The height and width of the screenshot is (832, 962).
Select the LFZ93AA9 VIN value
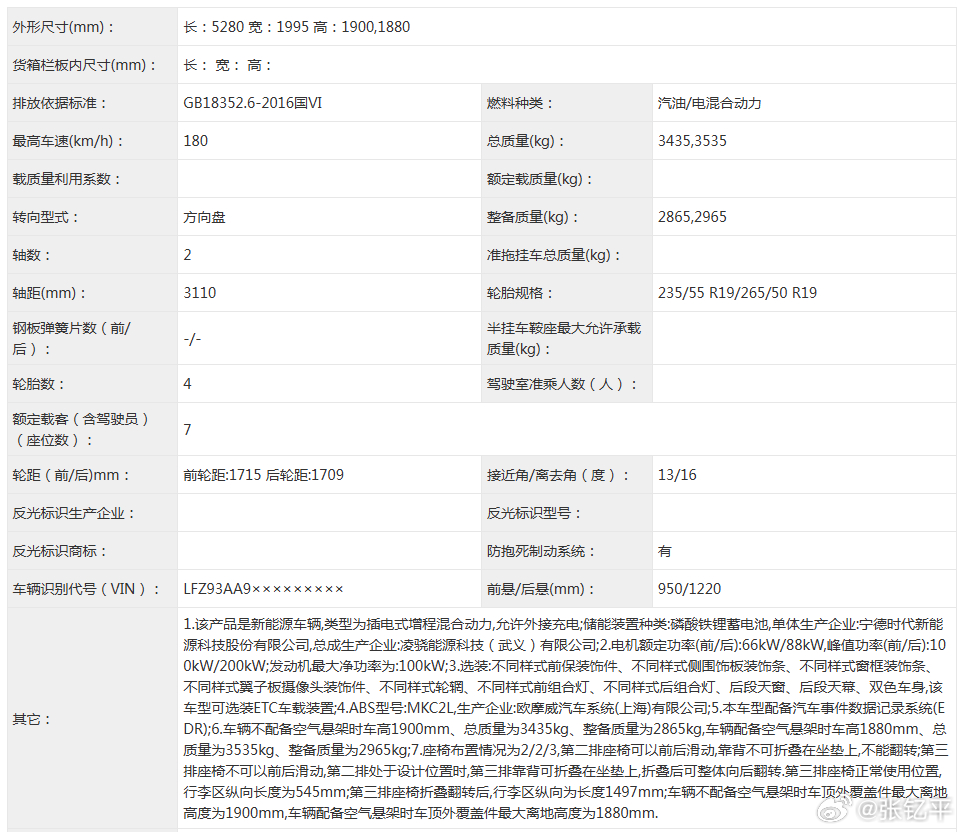click(263, 589)
